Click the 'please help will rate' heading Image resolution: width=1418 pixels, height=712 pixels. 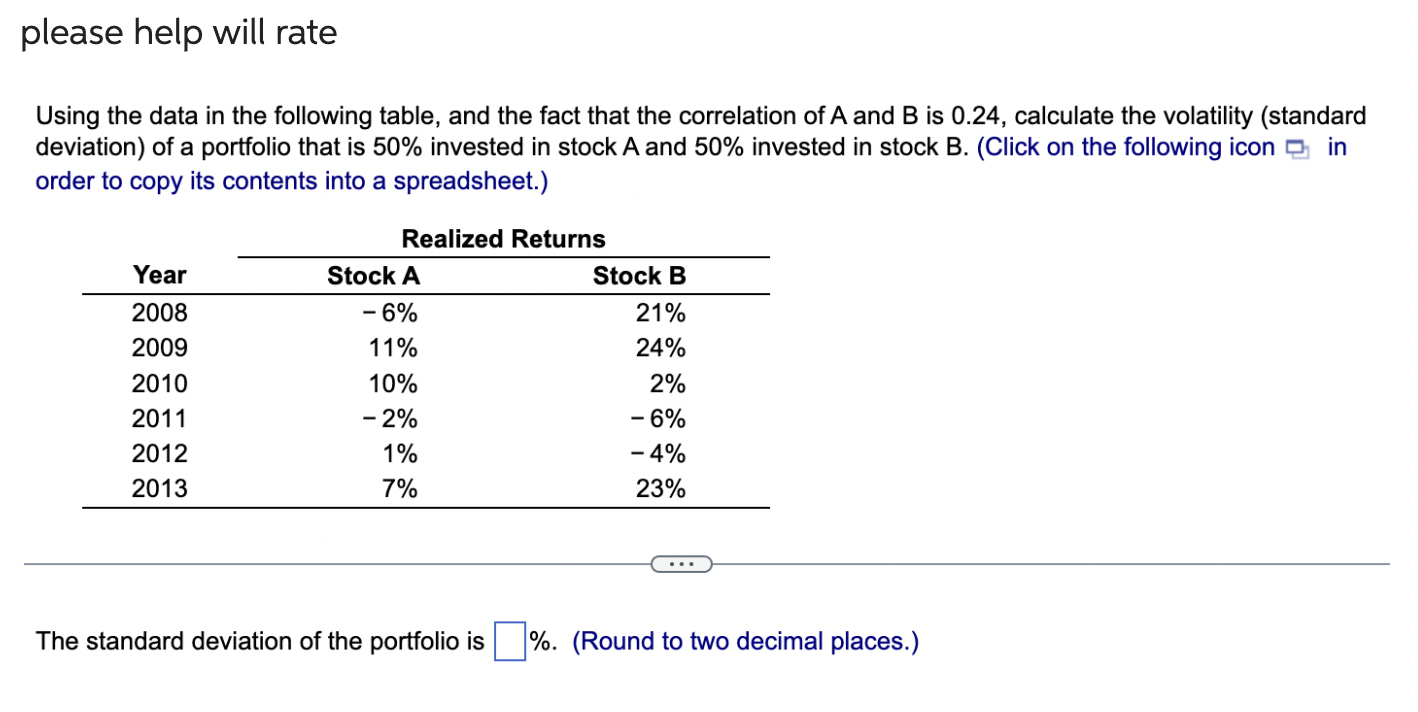pyautogui.click(x=179, y=34)
